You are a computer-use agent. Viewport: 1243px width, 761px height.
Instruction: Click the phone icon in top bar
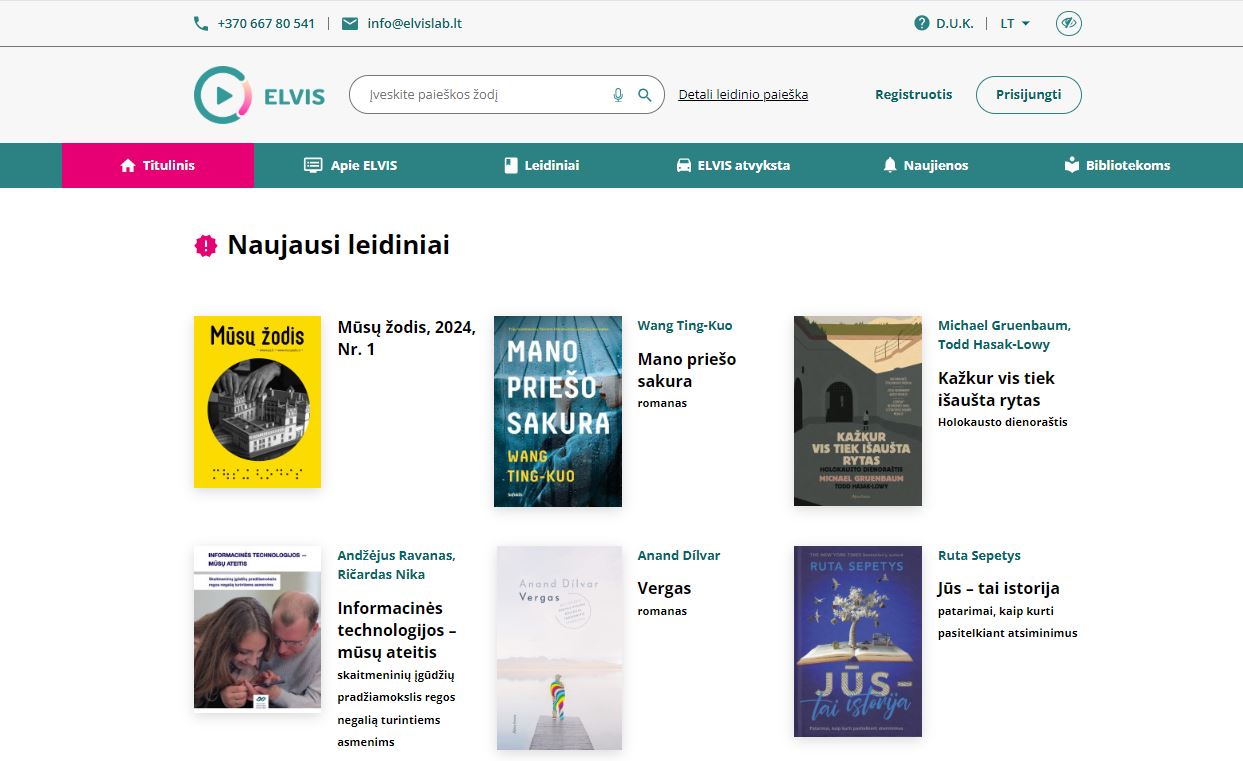[201, 23]
